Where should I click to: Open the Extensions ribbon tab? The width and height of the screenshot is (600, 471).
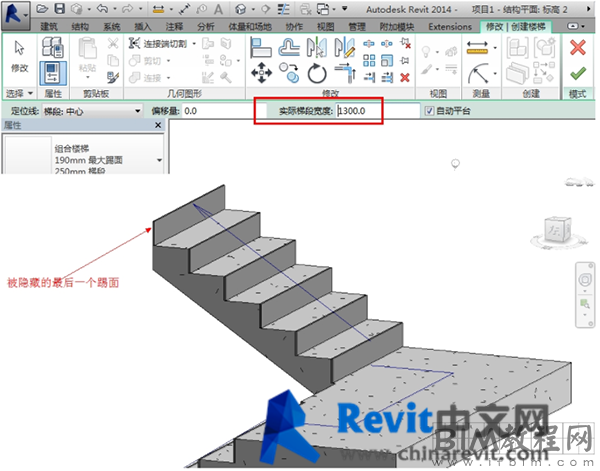450,26
